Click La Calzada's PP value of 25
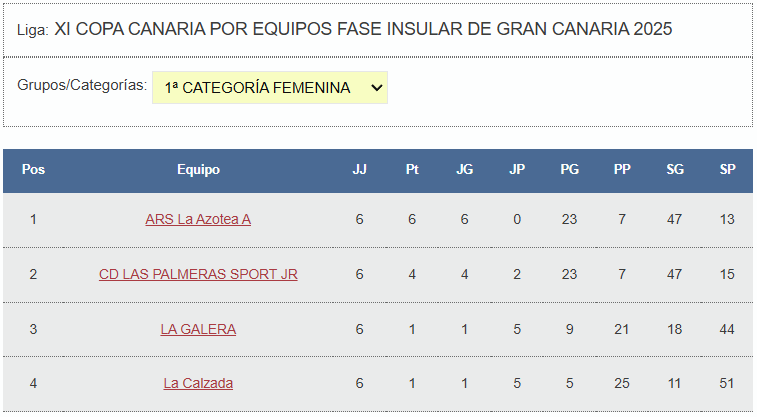This screenshot has width=757, height=417. [622, 383]
